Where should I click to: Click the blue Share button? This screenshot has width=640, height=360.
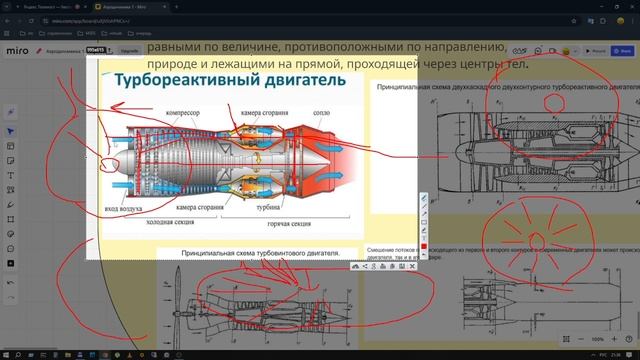(x=622, y=51)
